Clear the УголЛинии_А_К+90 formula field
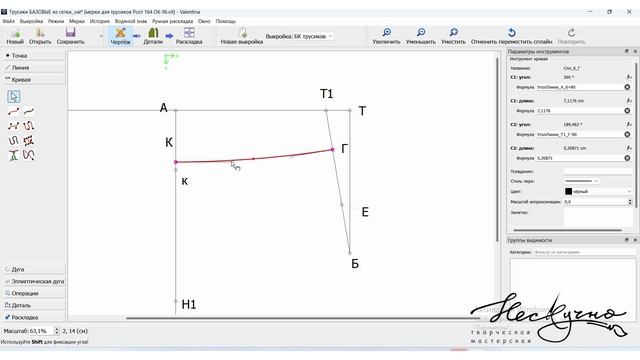The width and height of the screenshot is (640, 360). [627, 87]
